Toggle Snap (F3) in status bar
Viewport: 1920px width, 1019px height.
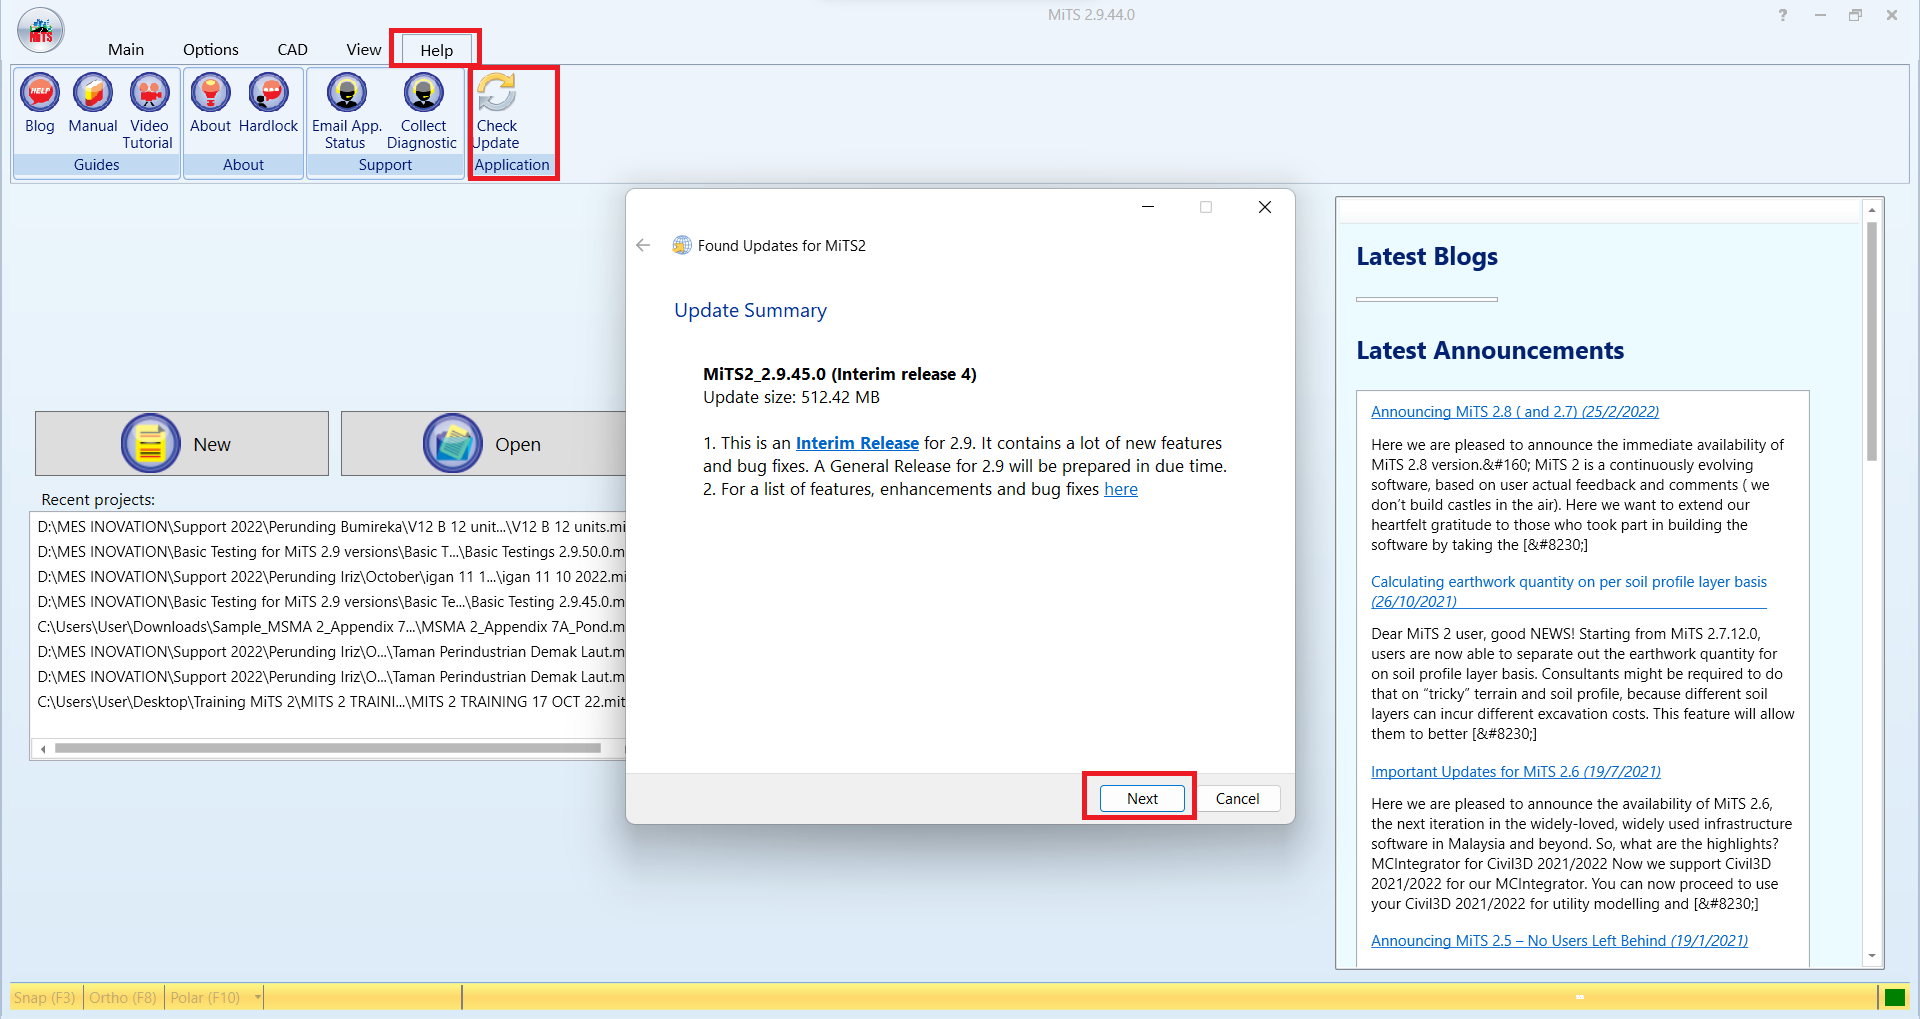[x=45, y=997]
